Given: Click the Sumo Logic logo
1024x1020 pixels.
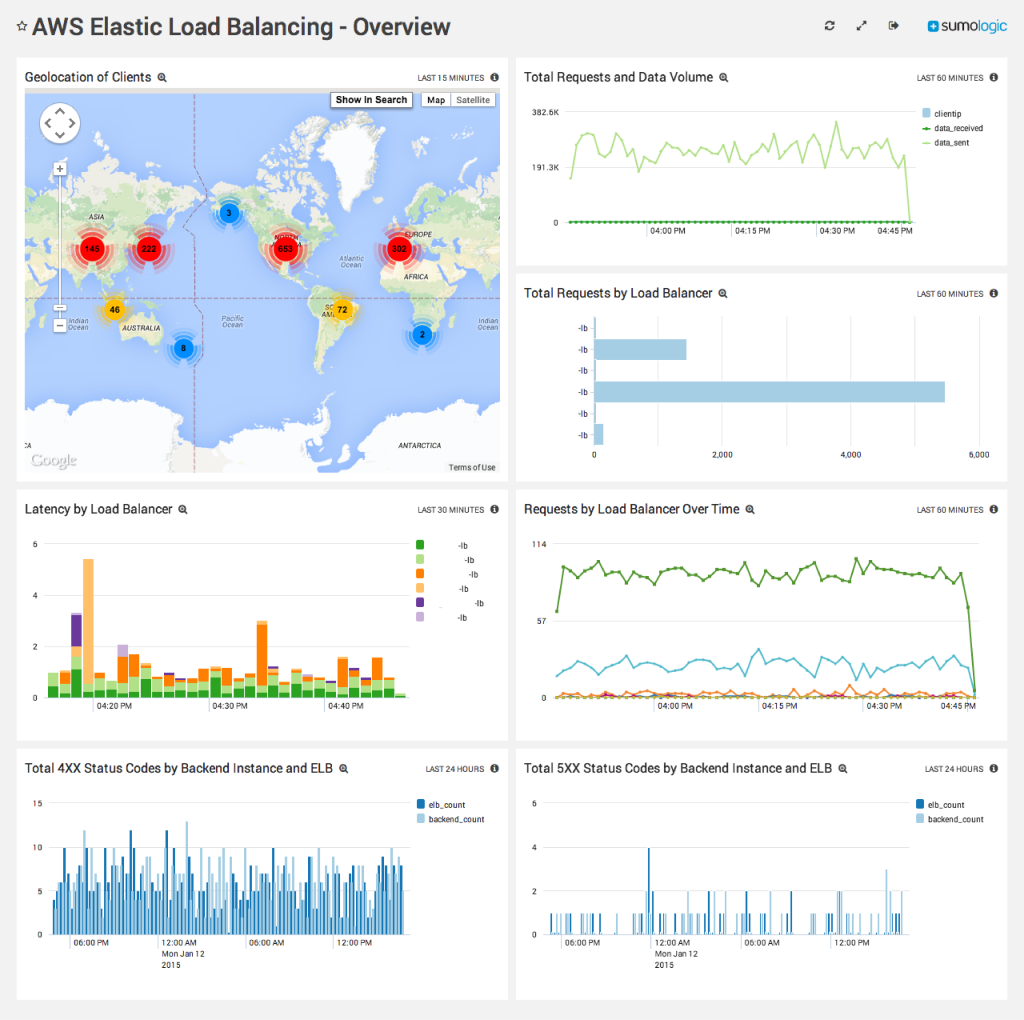Looking at the screenshot, I should [x=967, y=26].
